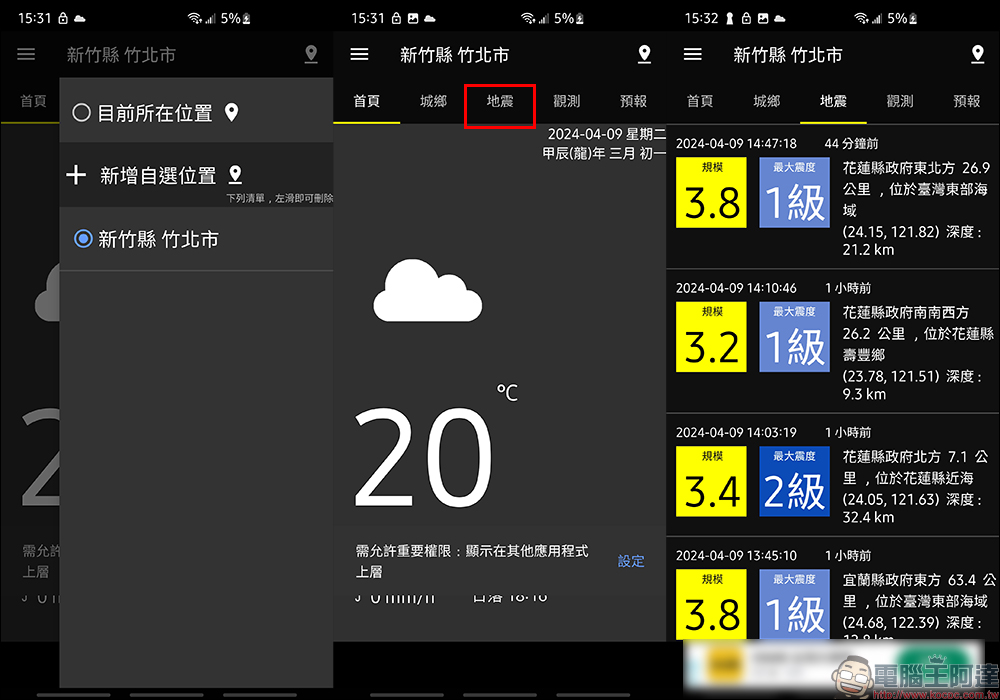Switch to 城鄉 tab in right screen
The height and width of the screenshot is (700, 1000).
click(767, 101)
